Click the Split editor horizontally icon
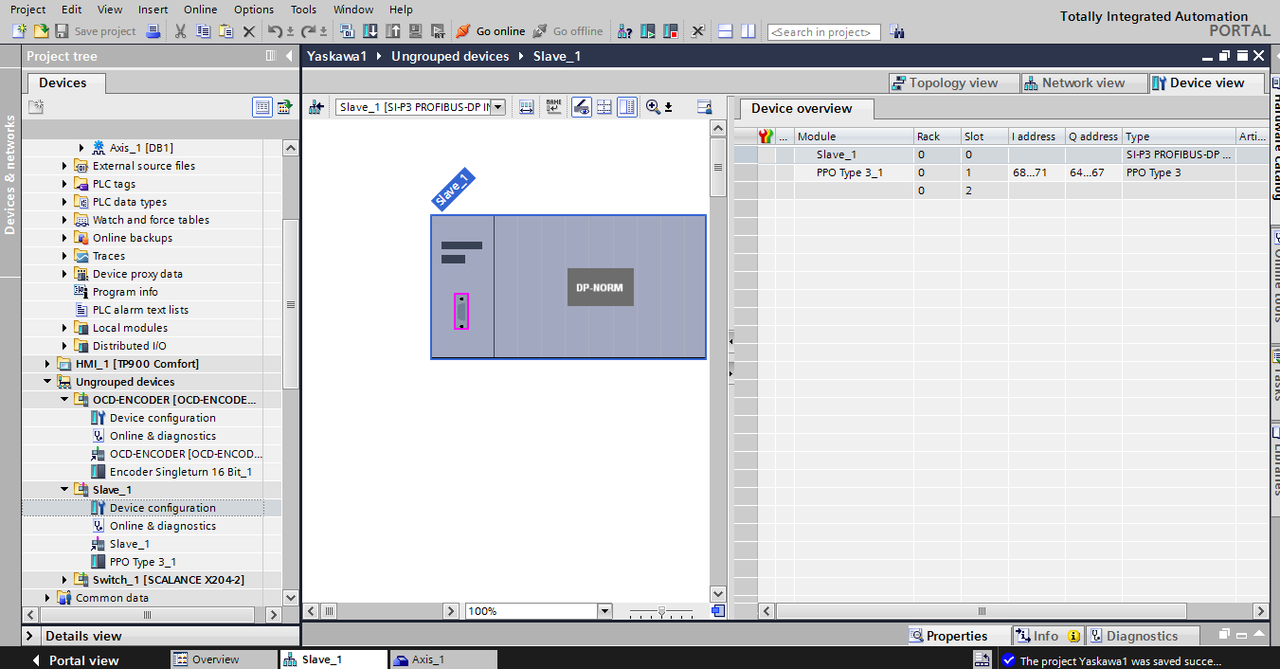Screen dimensions: 1280x669 click(x=726, y=31)
